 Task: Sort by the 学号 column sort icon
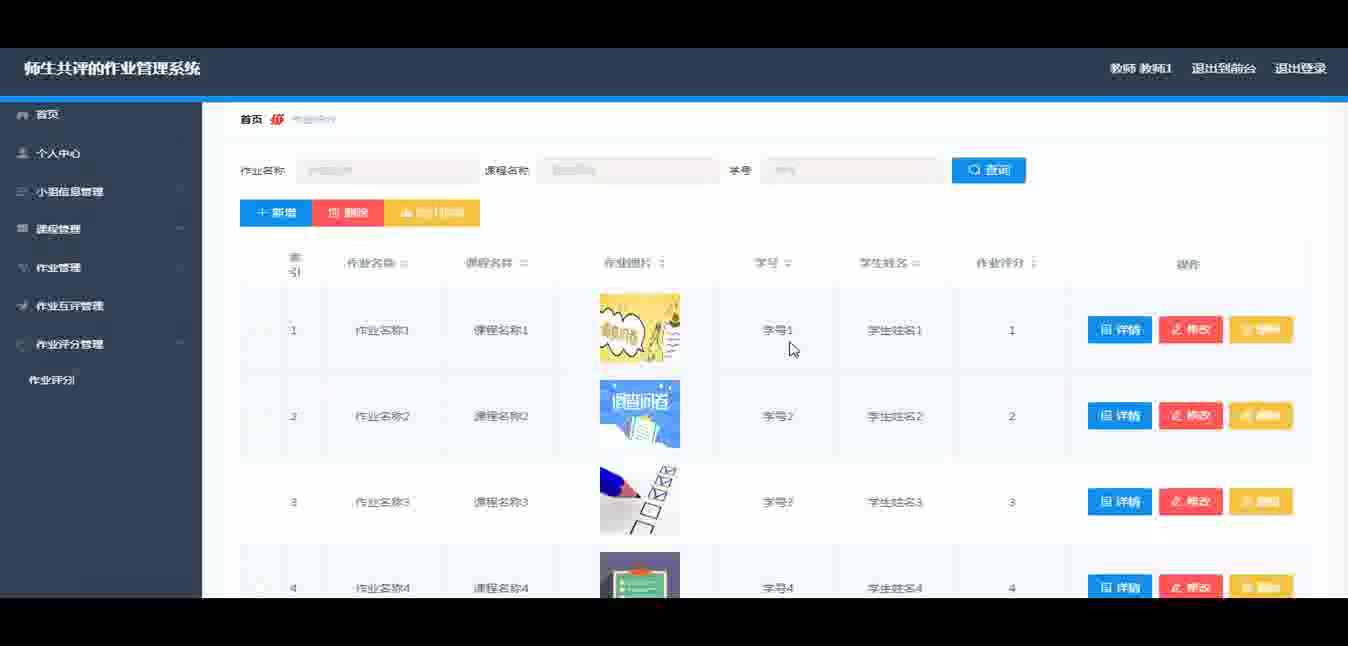788,264
